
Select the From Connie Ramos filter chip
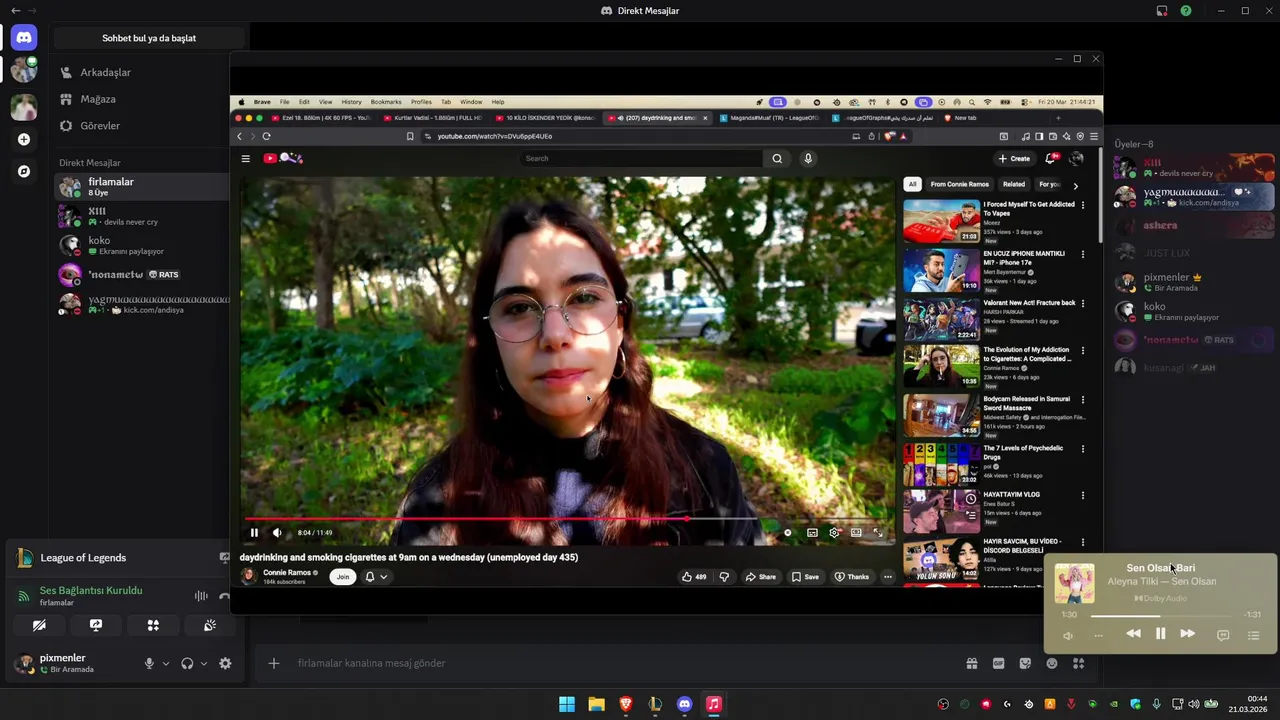click(959, 184)
